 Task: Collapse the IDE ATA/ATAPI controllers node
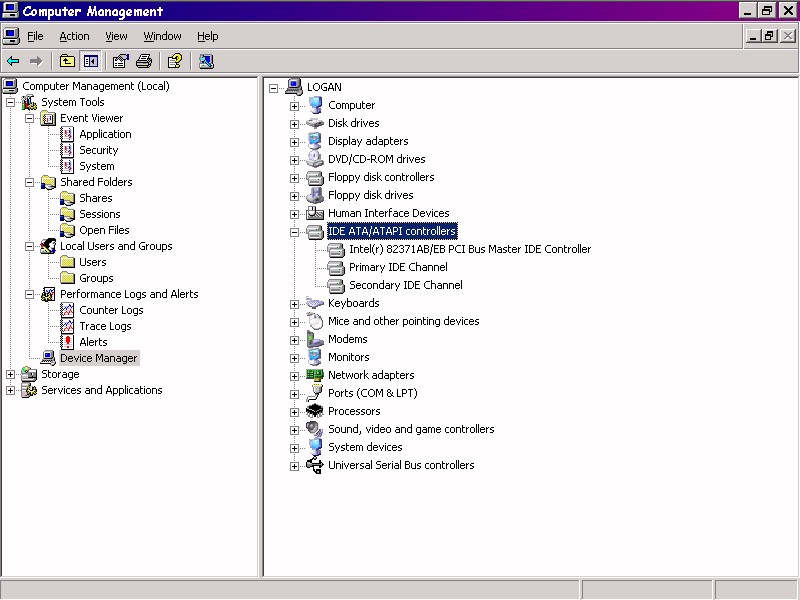tap(294, 232)
